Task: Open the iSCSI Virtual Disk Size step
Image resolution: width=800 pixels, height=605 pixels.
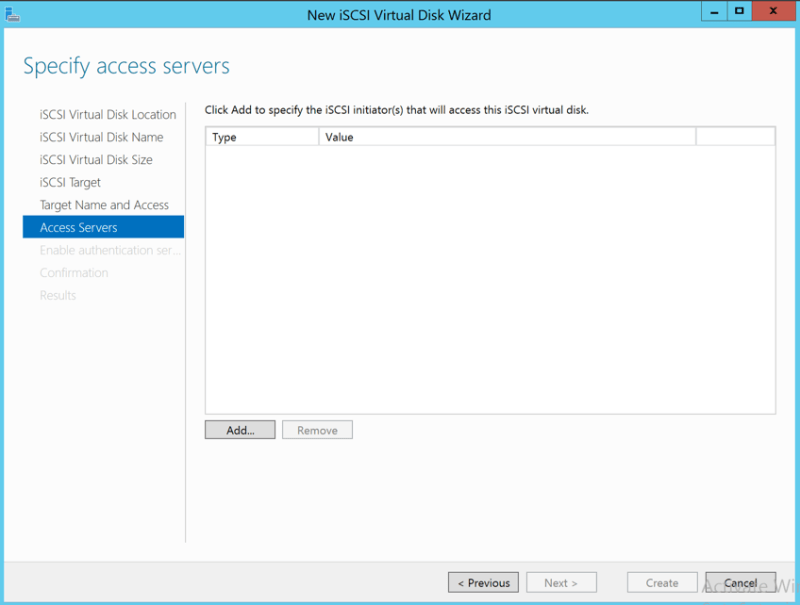Action: pos(96,160)
